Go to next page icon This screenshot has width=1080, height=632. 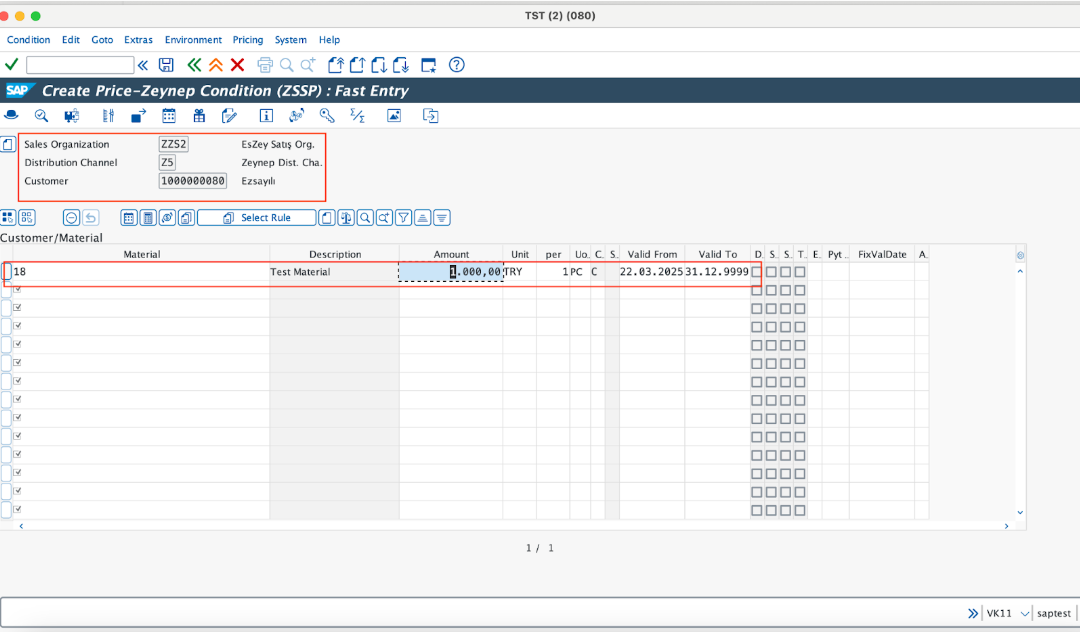[379, 65]
